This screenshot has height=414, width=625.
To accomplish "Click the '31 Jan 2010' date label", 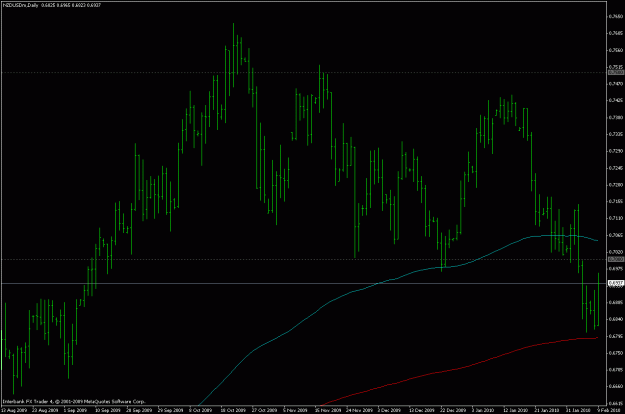I will (x=578, y=410).
